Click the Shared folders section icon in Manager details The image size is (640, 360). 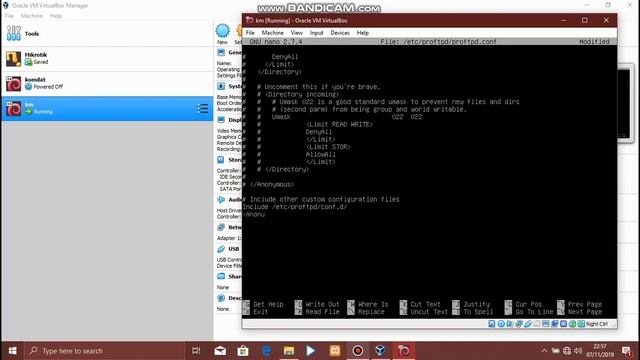(x=221, y=276)
